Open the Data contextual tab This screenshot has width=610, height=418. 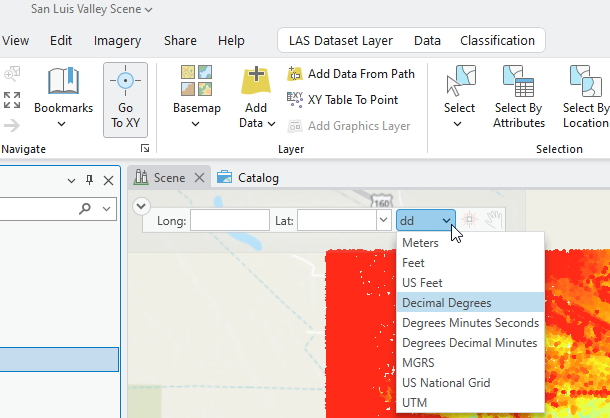427,40
